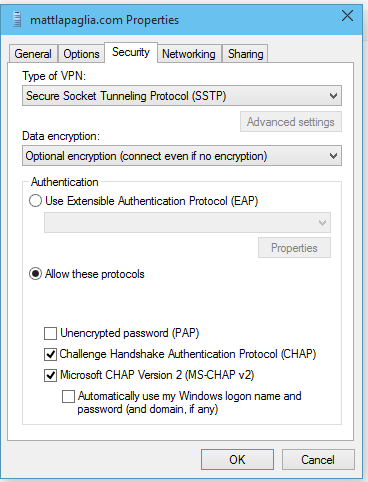Select the Security tab
Image resolution: width=368 pixels, height=482 pixels.
point(131,52)
